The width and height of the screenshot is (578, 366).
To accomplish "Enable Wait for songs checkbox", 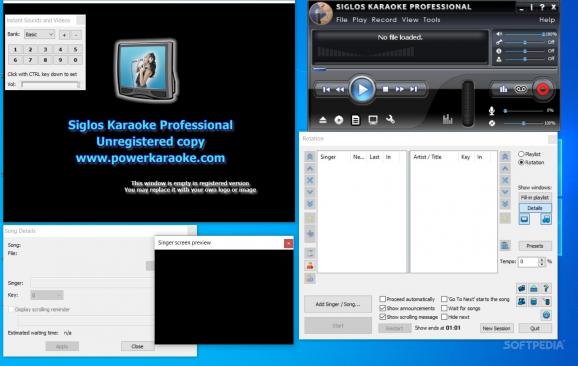I will pyautogui.click(x=444, y=308).
